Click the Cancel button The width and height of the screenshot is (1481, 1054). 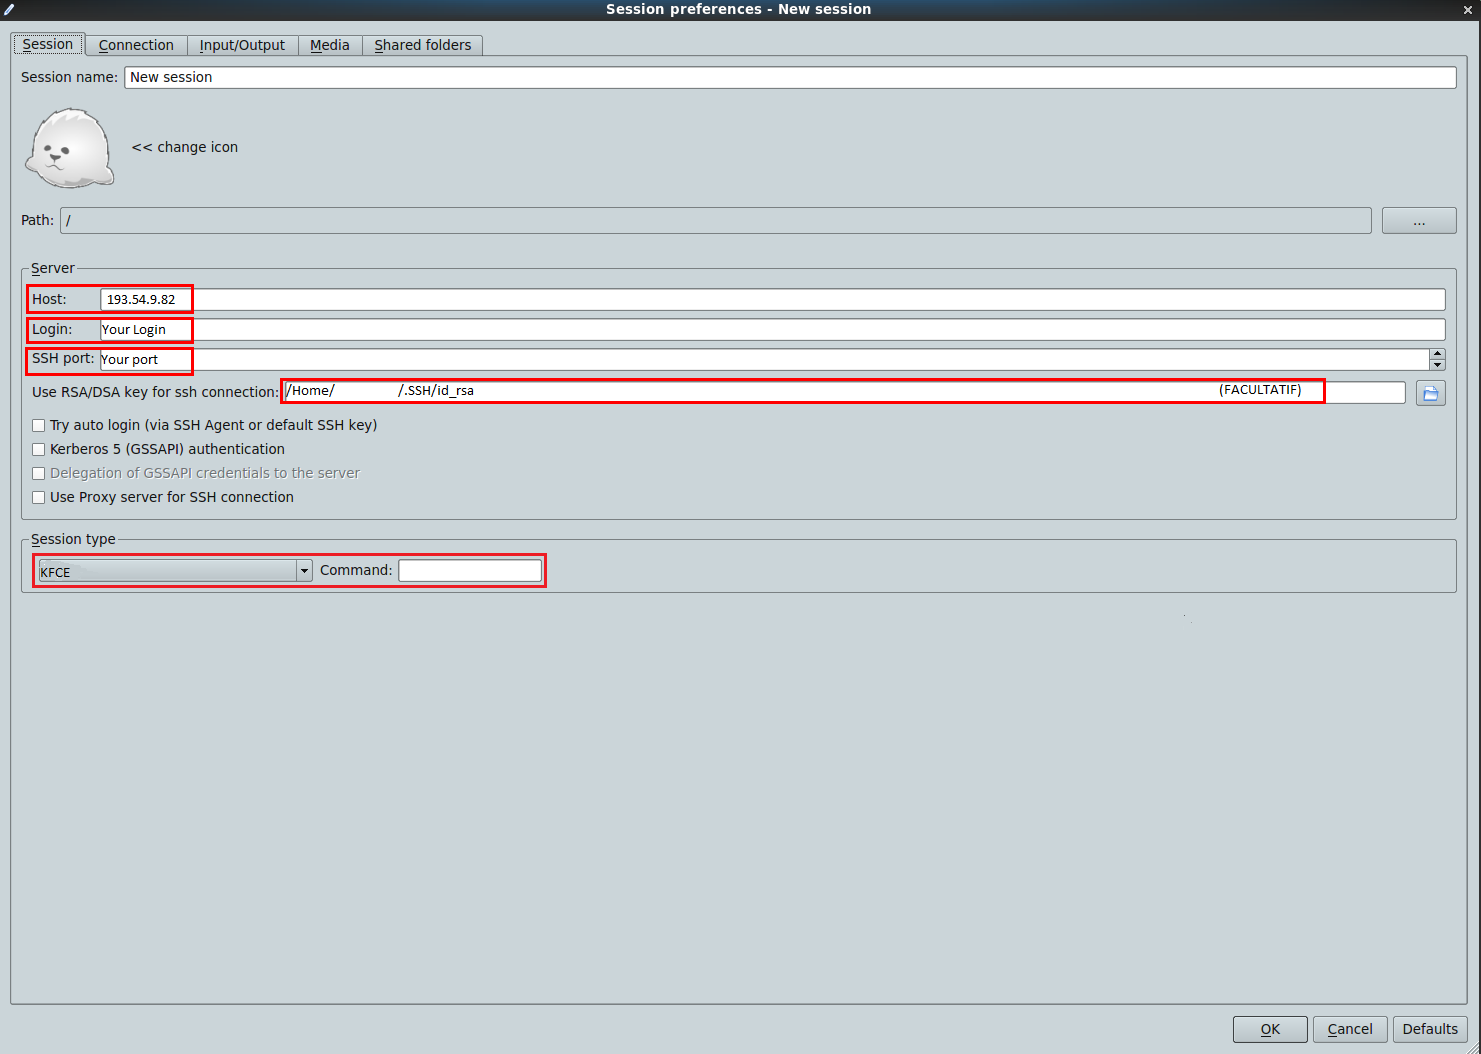coord(1350,1029)
